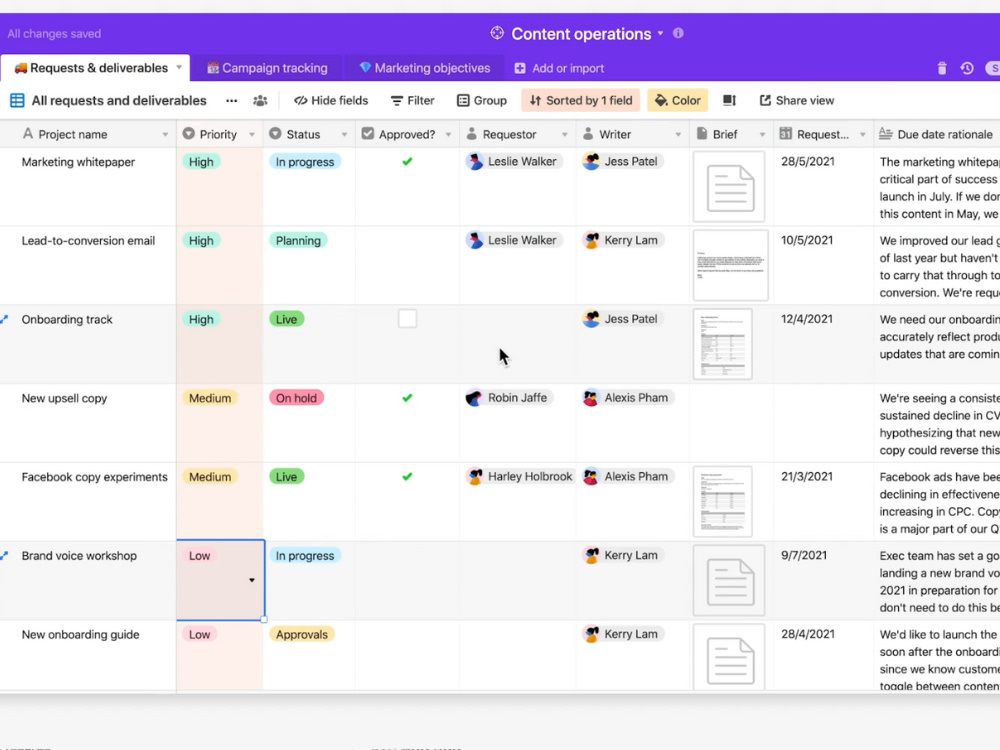Open the view options three-dots menu
Image resolution: width=1000 pixels, height=750 pixels.
pos(232,101)
